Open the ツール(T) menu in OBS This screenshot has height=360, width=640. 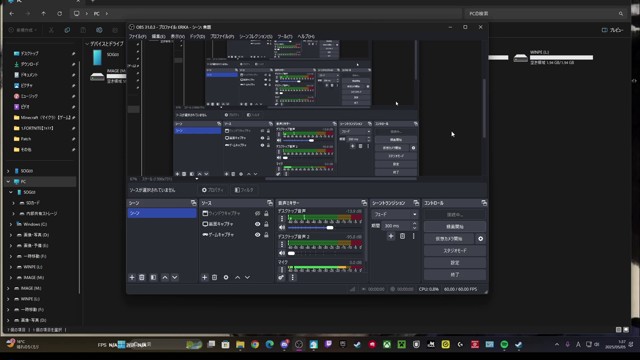[285, 36]
